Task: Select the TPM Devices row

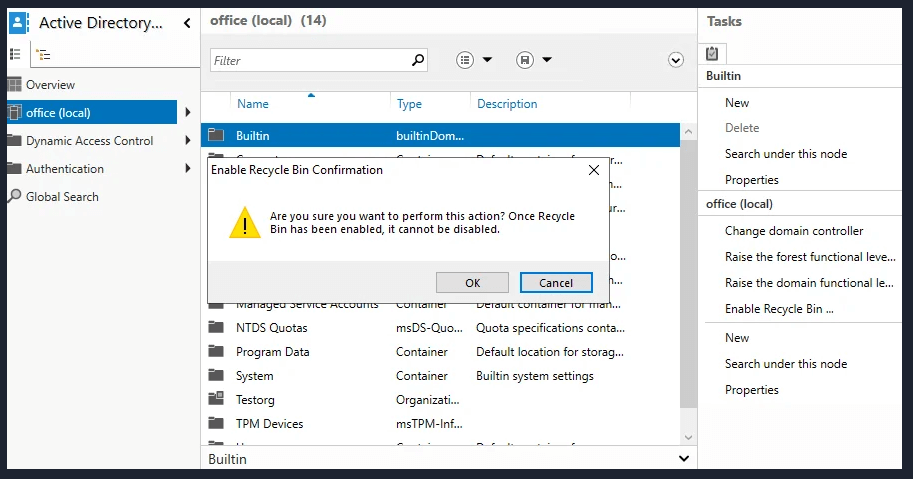Action: point(440,424)
